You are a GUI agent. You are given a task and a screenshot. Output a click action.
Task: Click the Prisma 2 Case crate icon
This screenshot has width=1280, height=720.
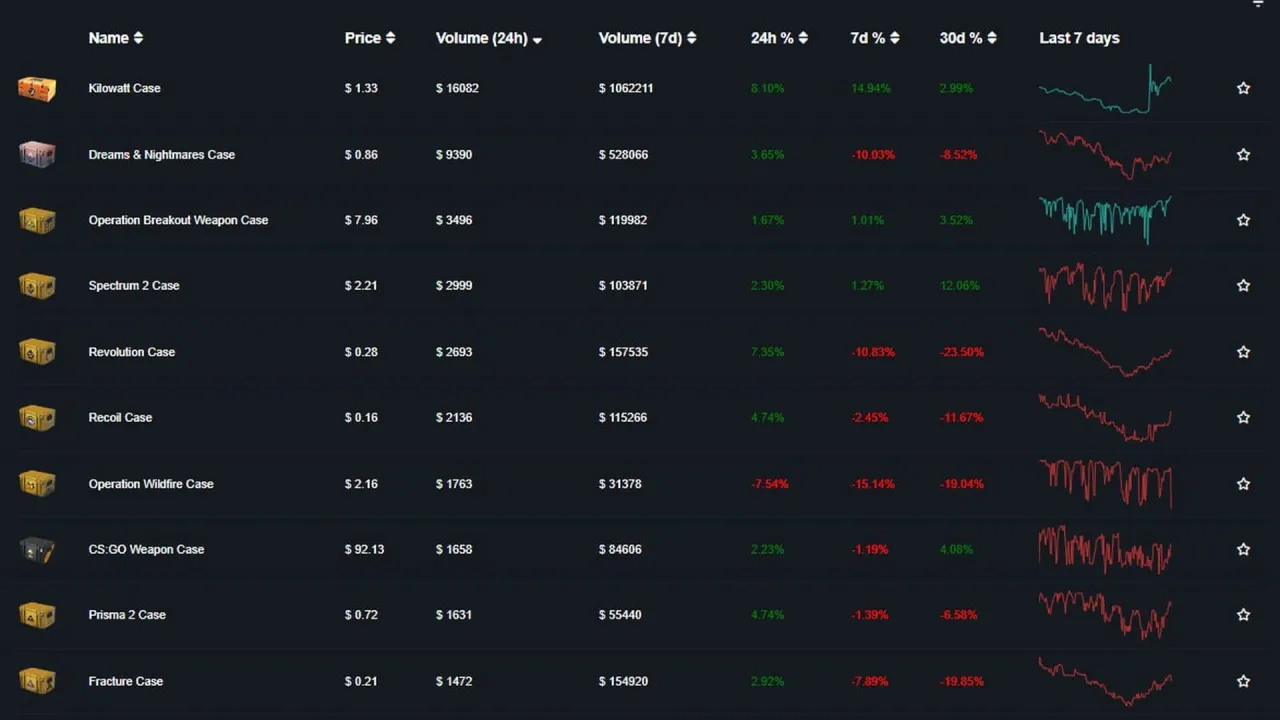37,615
